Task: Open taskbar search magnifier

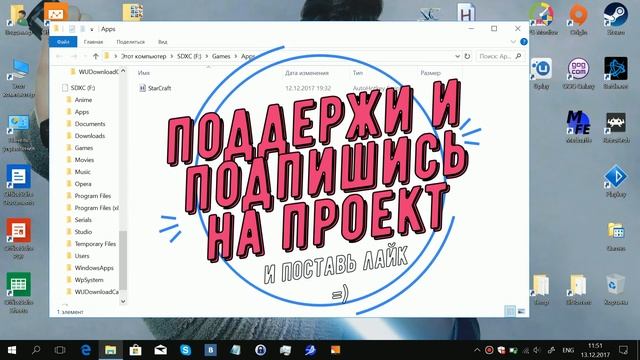Action: coord(36,350)
